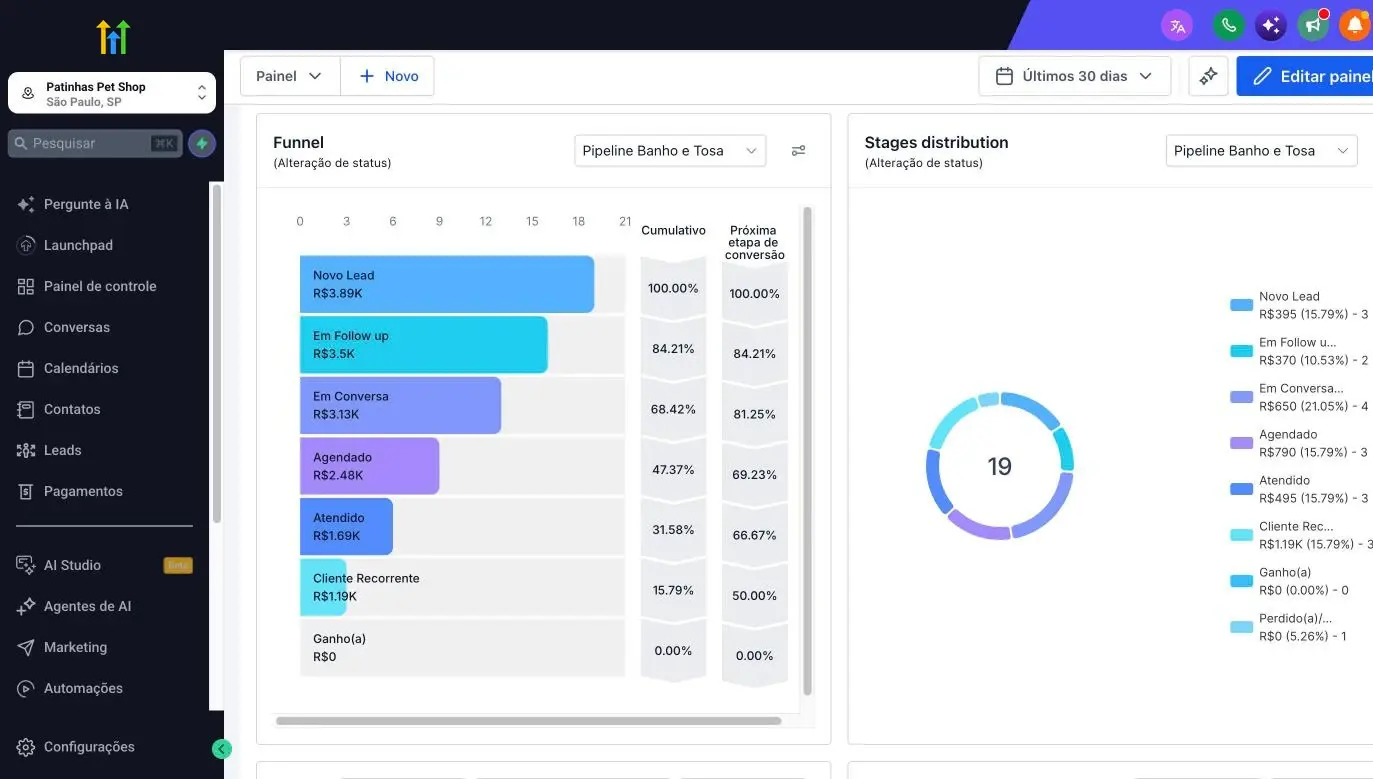Open the translation language icon

click(x=1177, y=26)
